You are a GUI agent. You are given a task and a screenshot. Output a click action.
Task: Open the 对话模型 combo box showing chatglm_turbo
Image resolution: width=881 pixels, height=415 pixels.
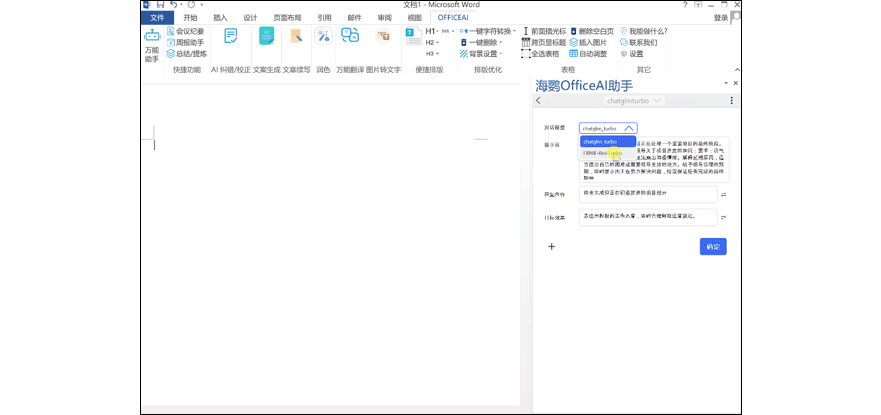click(x=608, y=128)
